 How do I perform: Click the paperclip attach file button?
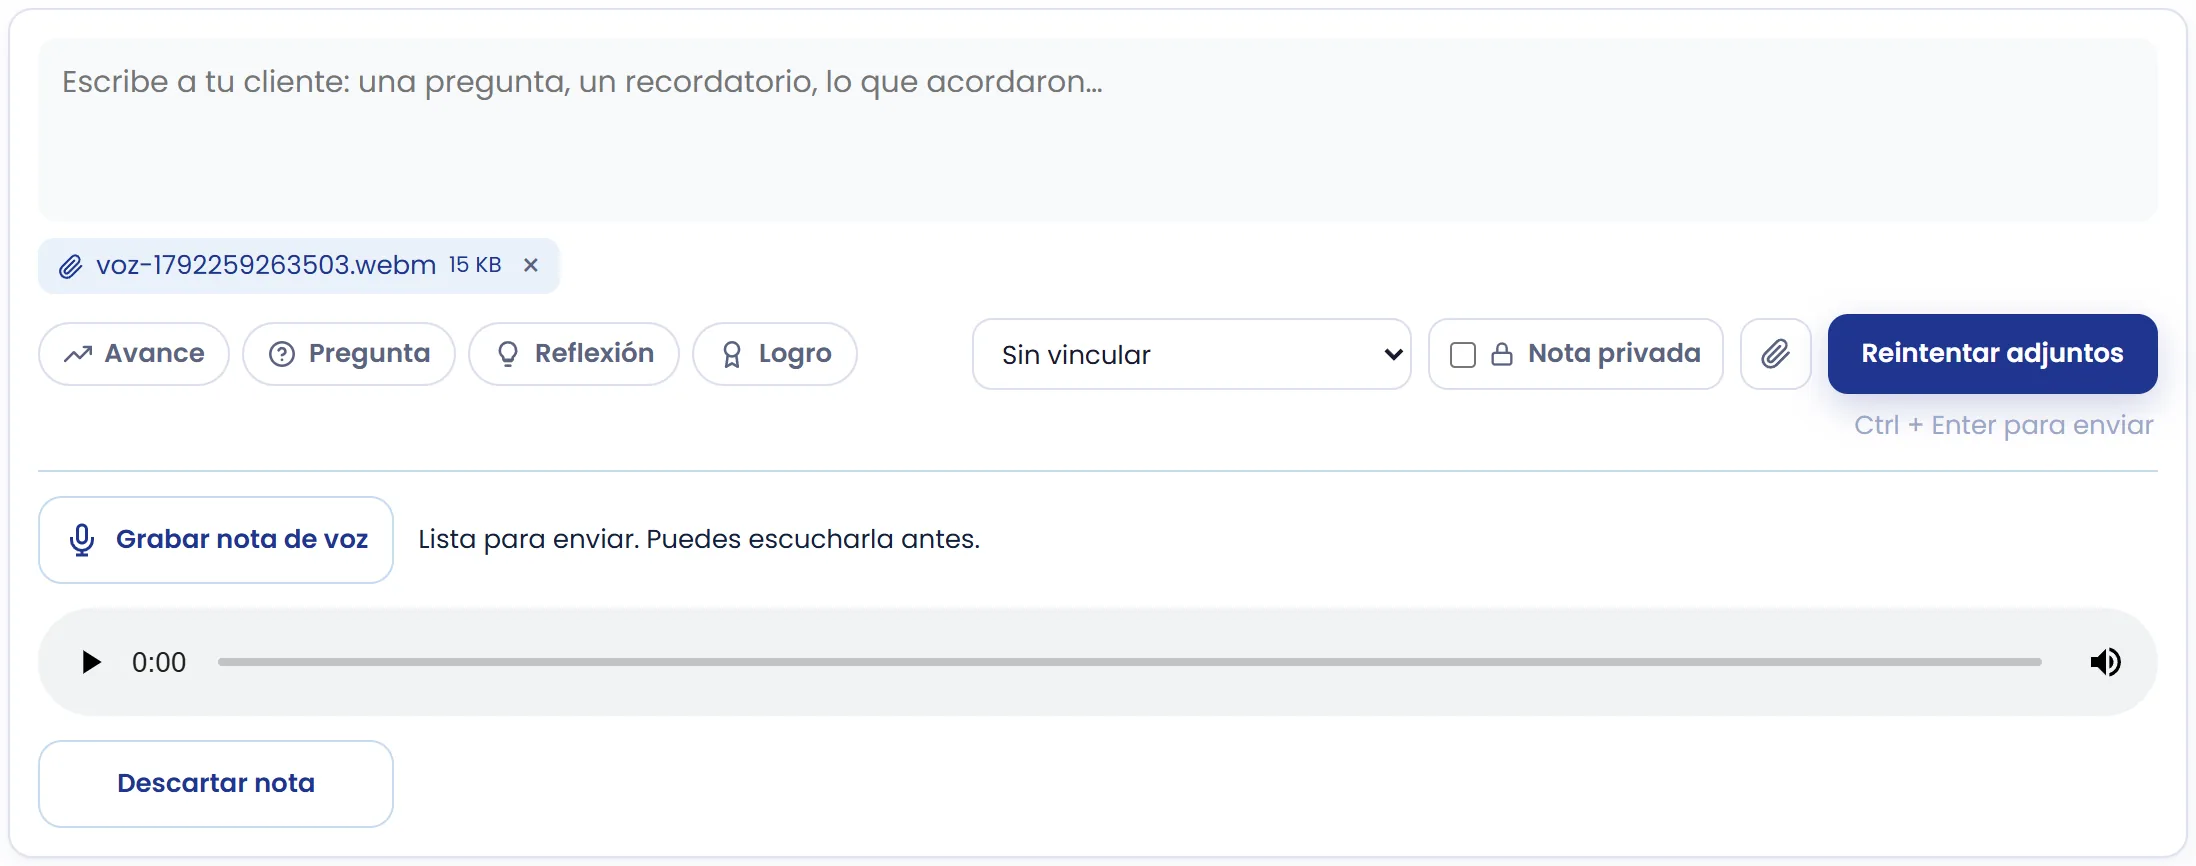pyautogui.click(x=1776, y=354)
